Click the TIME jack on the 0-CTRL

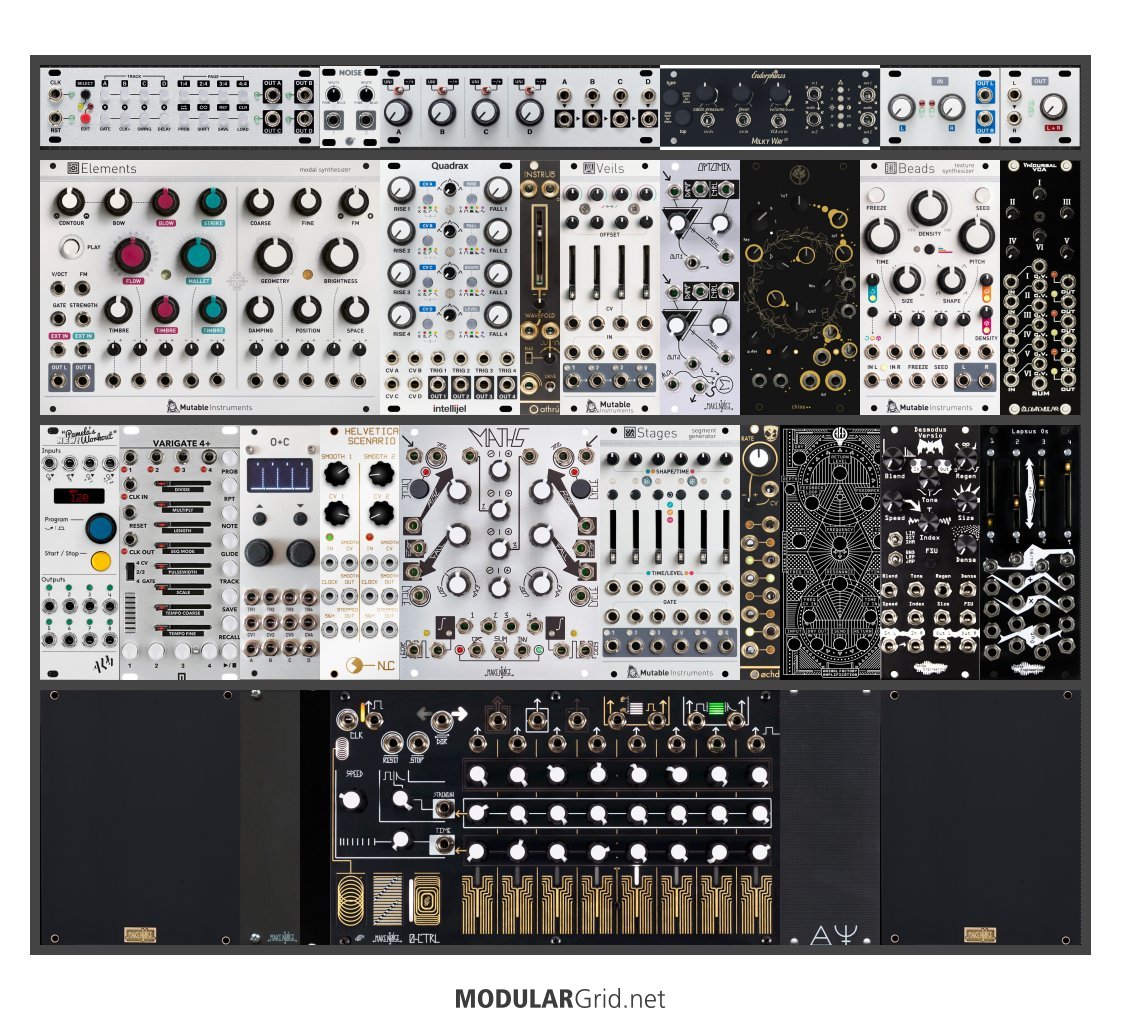pos(444,845)
